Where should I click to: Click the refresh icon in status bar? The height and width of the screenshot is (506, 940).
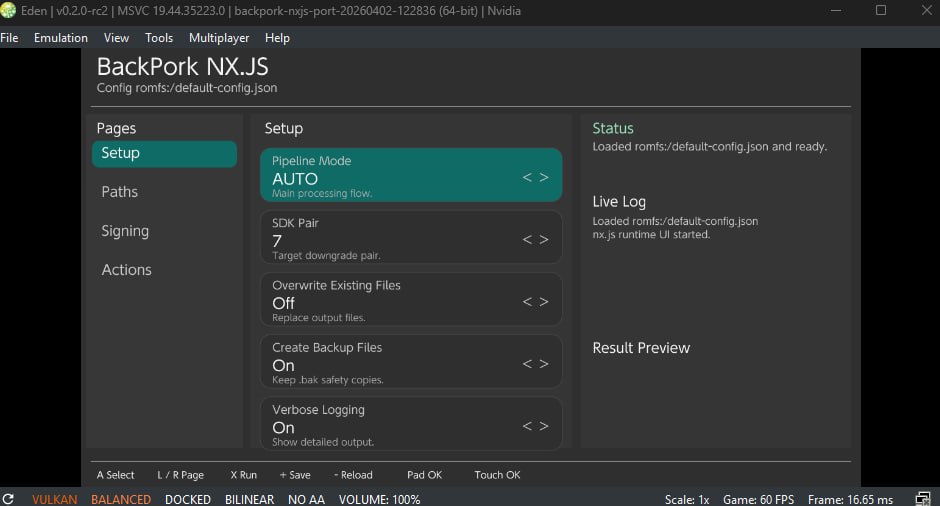(8, 499)
